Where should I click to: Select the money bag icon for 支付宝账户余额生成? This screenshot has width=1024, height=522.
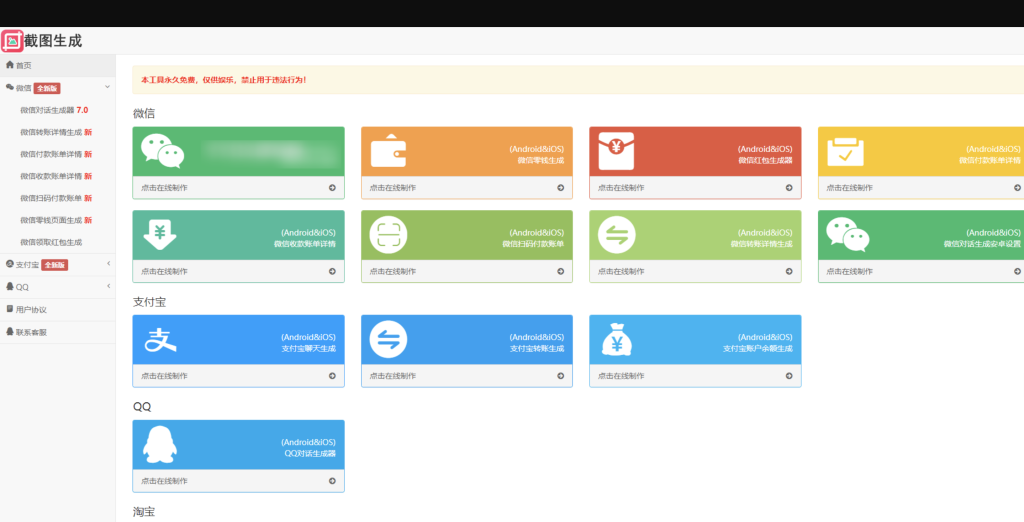tap(616, 341)
